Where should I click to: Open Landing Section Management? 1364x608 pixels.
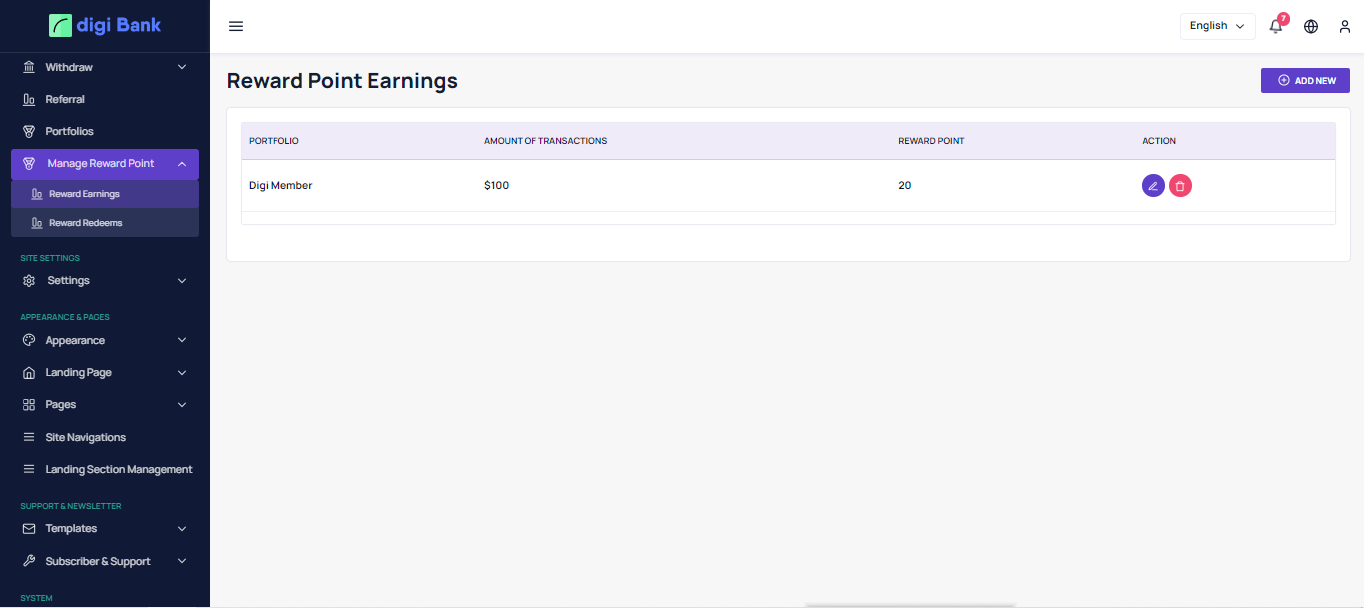(118, 470)
